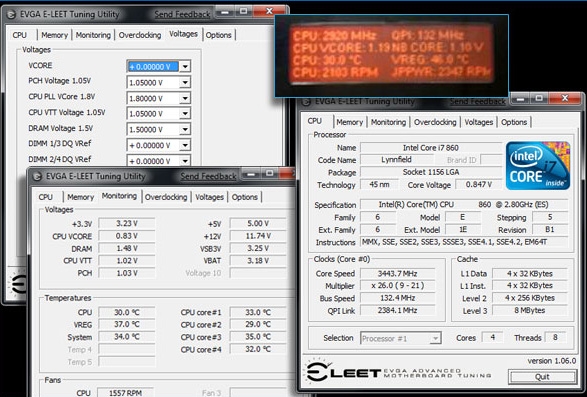
Task: Minimize the Voltages tuning window
Action: 225,12
